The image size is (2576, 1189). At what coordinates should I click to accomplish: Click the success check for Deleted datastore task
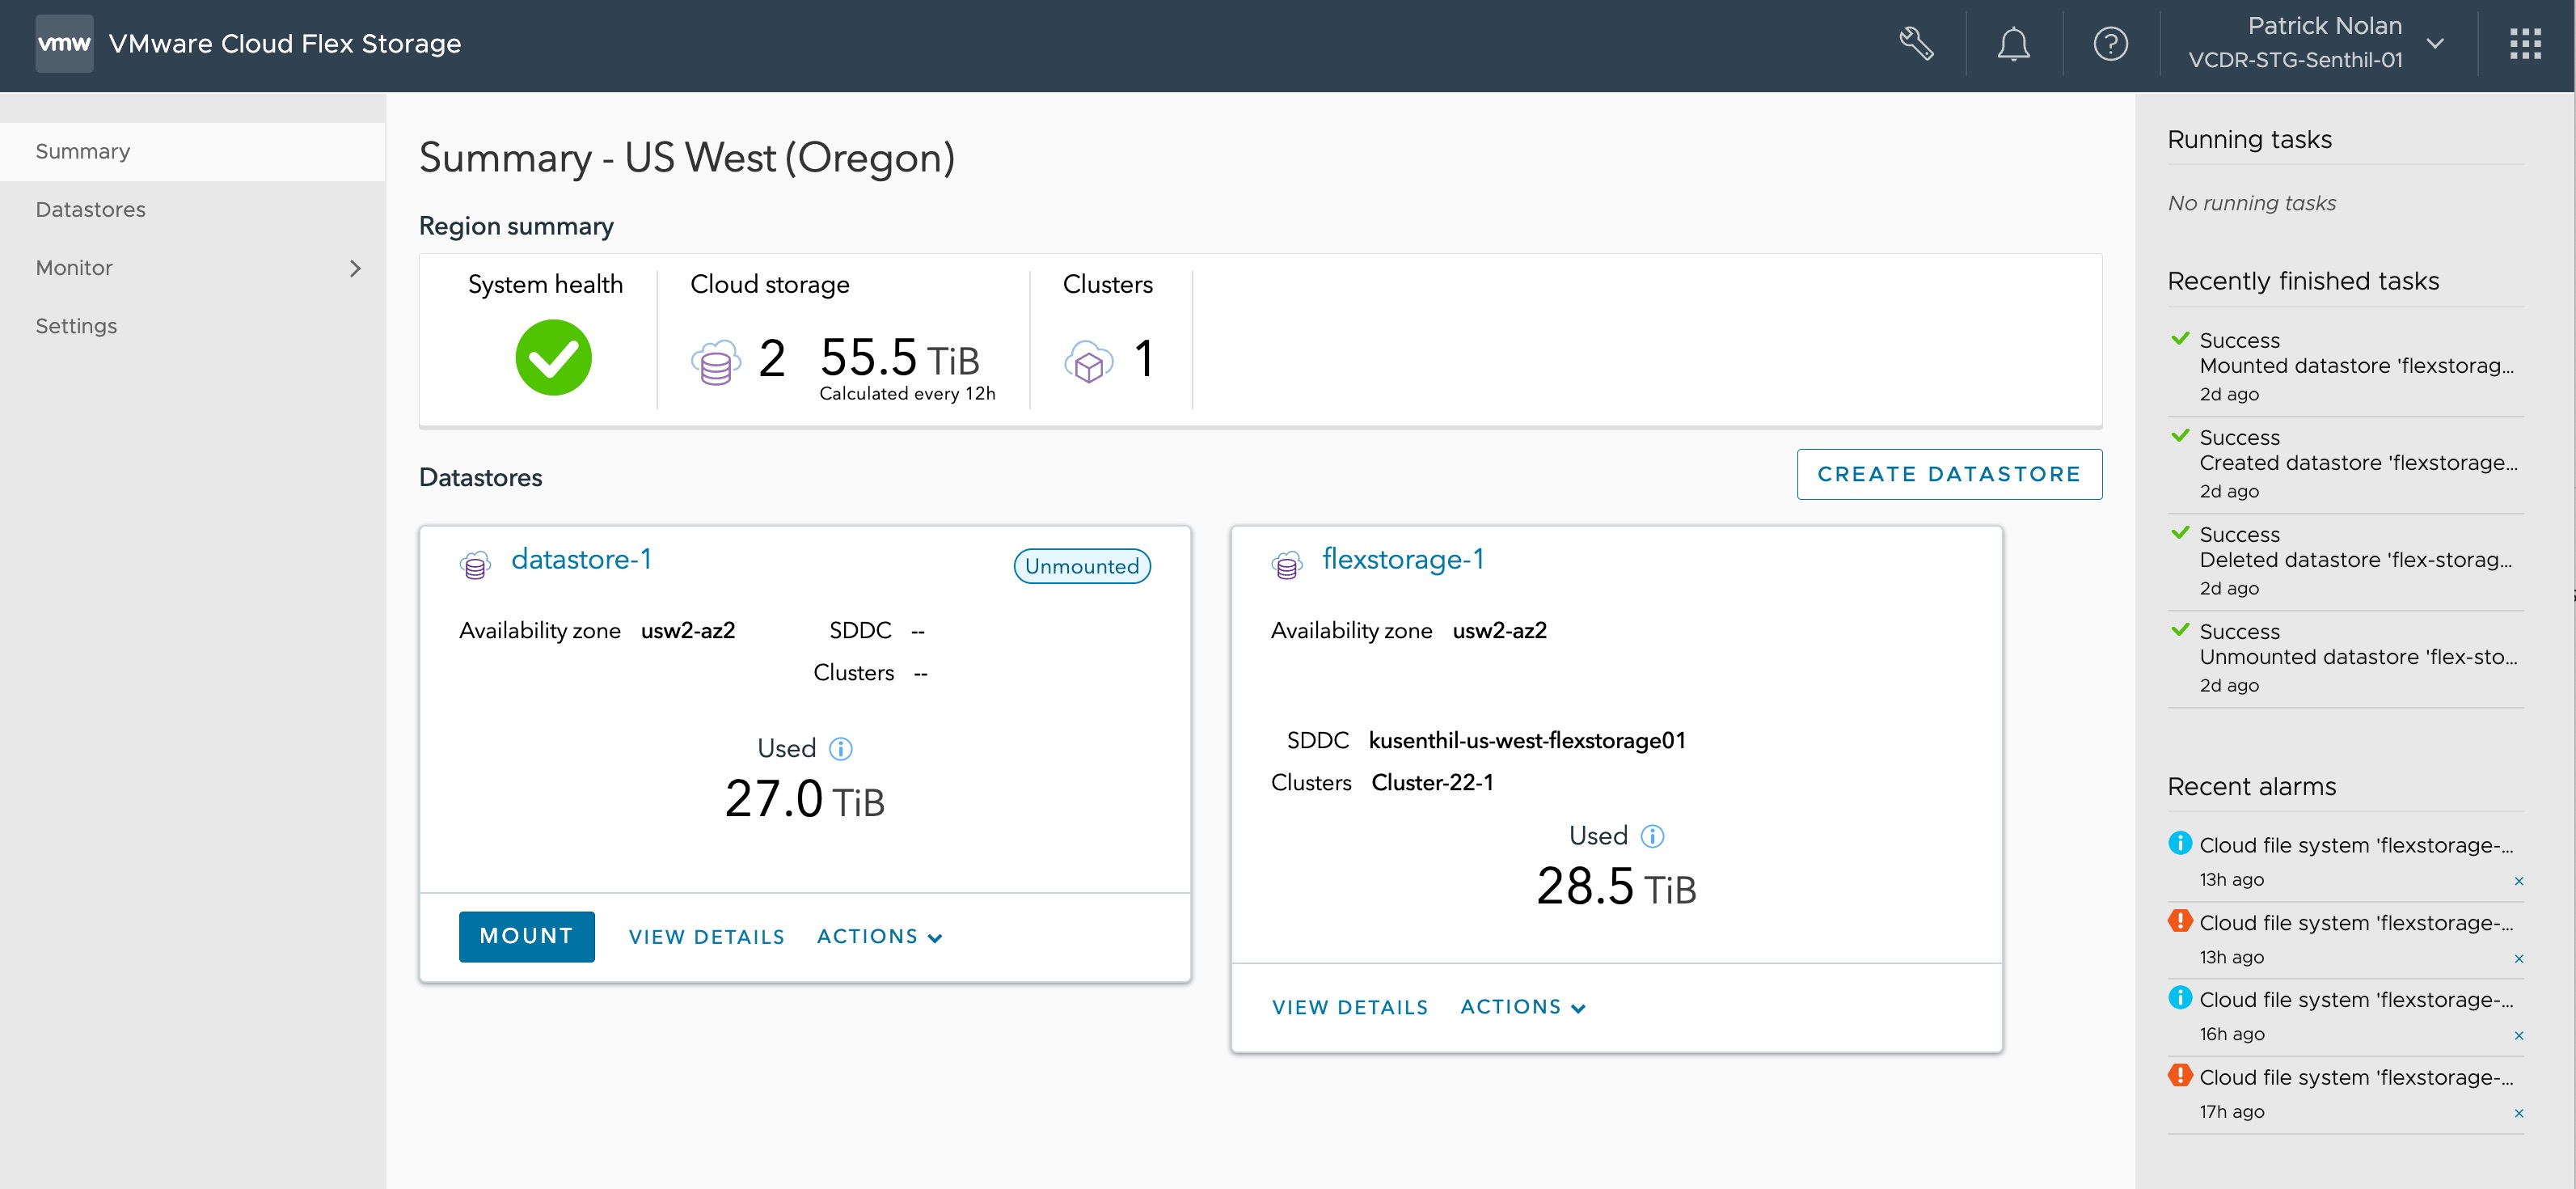pyautogui.click(x=2180, y=533)
